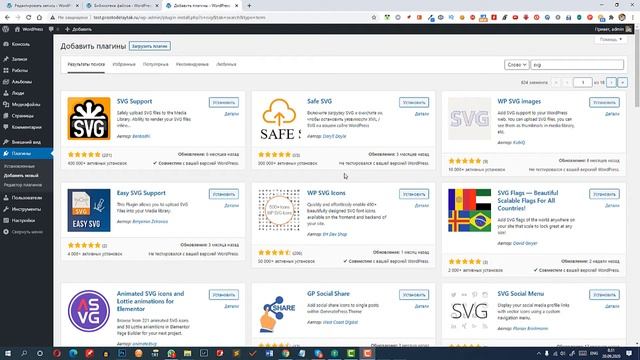This screenshot has height=360, width=640.
Task: Click the browser back arrow
Action: click(7, 18)
